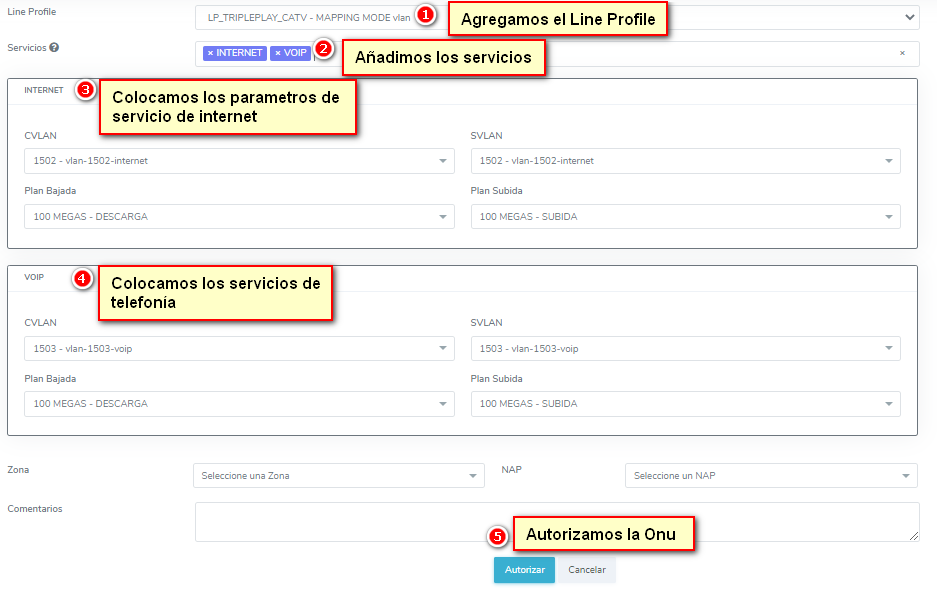Open the VOIP CVLAN dropdown
Image resolution: width=937 pixels, height=595 pixels.
click(239, 349)
